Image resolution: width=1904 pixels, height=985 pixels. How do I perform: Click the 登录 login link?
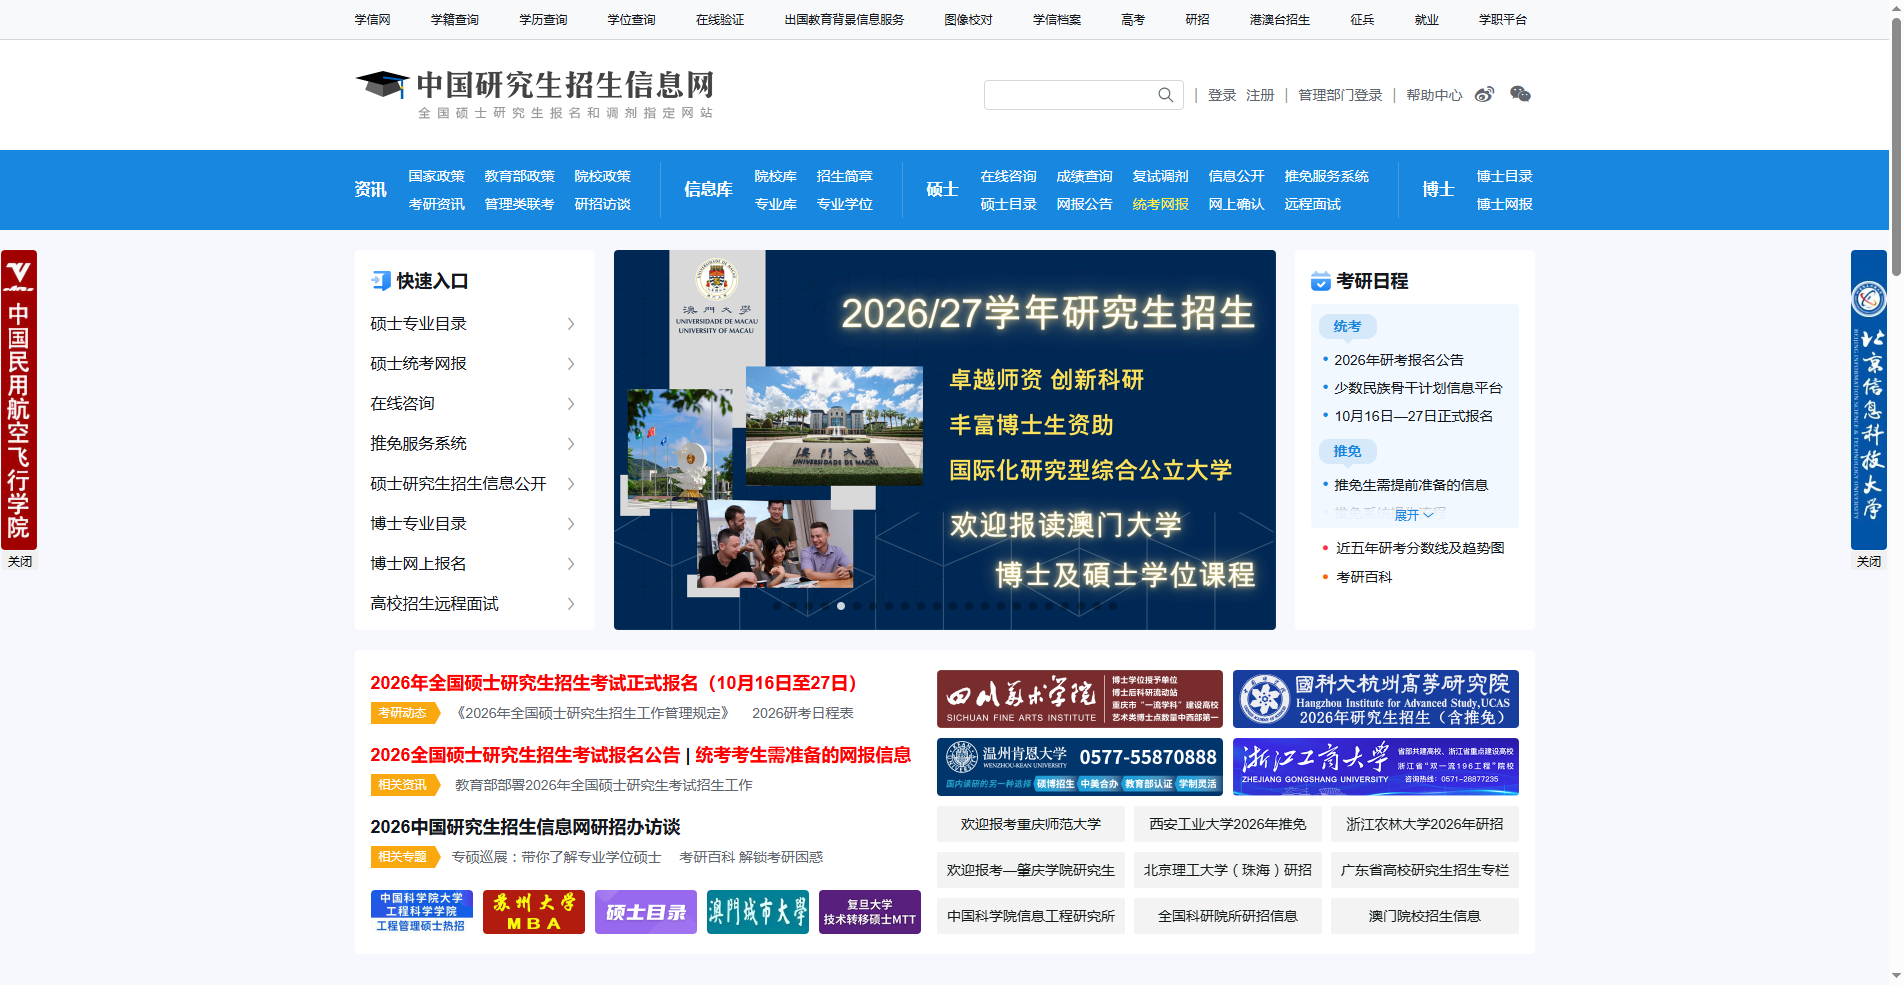[x=1222, y=95]
